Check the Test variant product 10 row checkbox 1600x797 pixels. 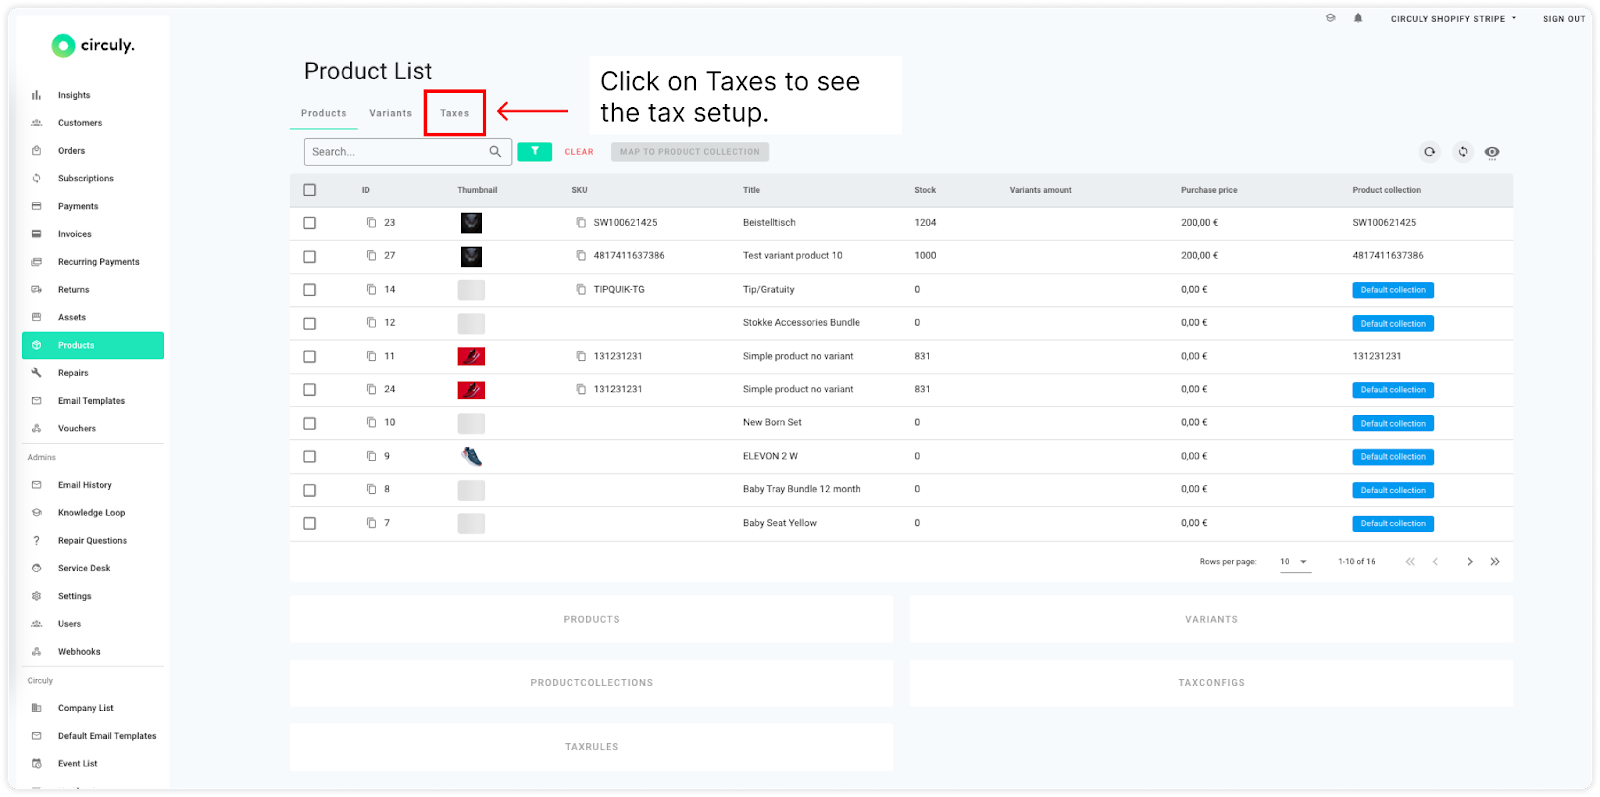[309, 256]
